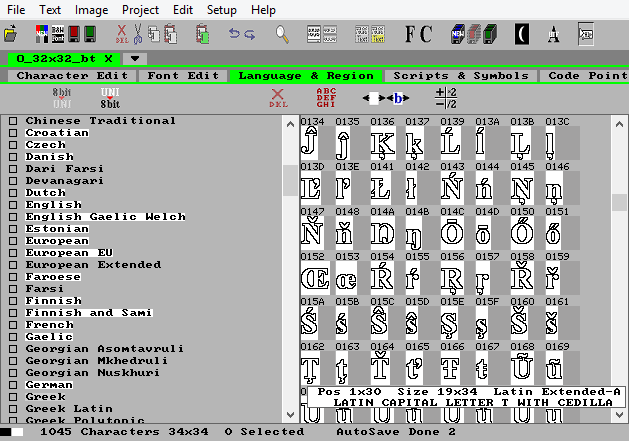Click the green paste-special icon
The height and width of the screenshot is (441, 629).
tap(203, 34)
